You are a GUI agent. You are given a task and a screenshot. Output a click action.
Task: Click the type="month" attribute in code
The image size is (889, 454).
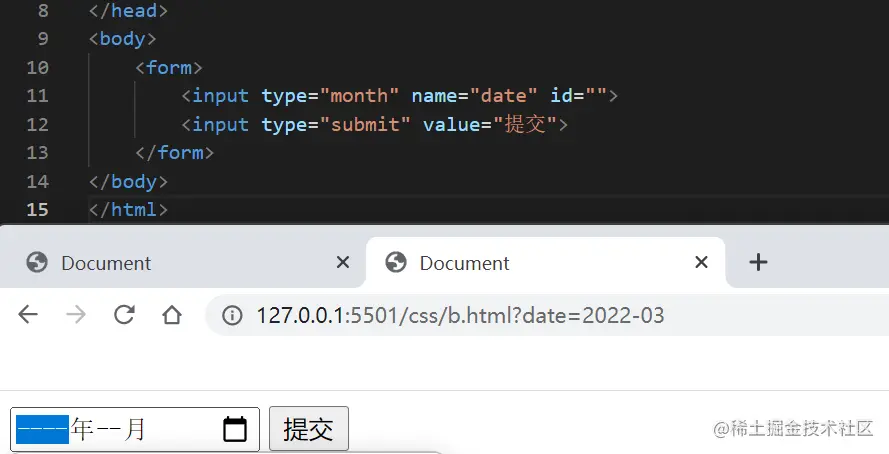click(x=330, y=96)
